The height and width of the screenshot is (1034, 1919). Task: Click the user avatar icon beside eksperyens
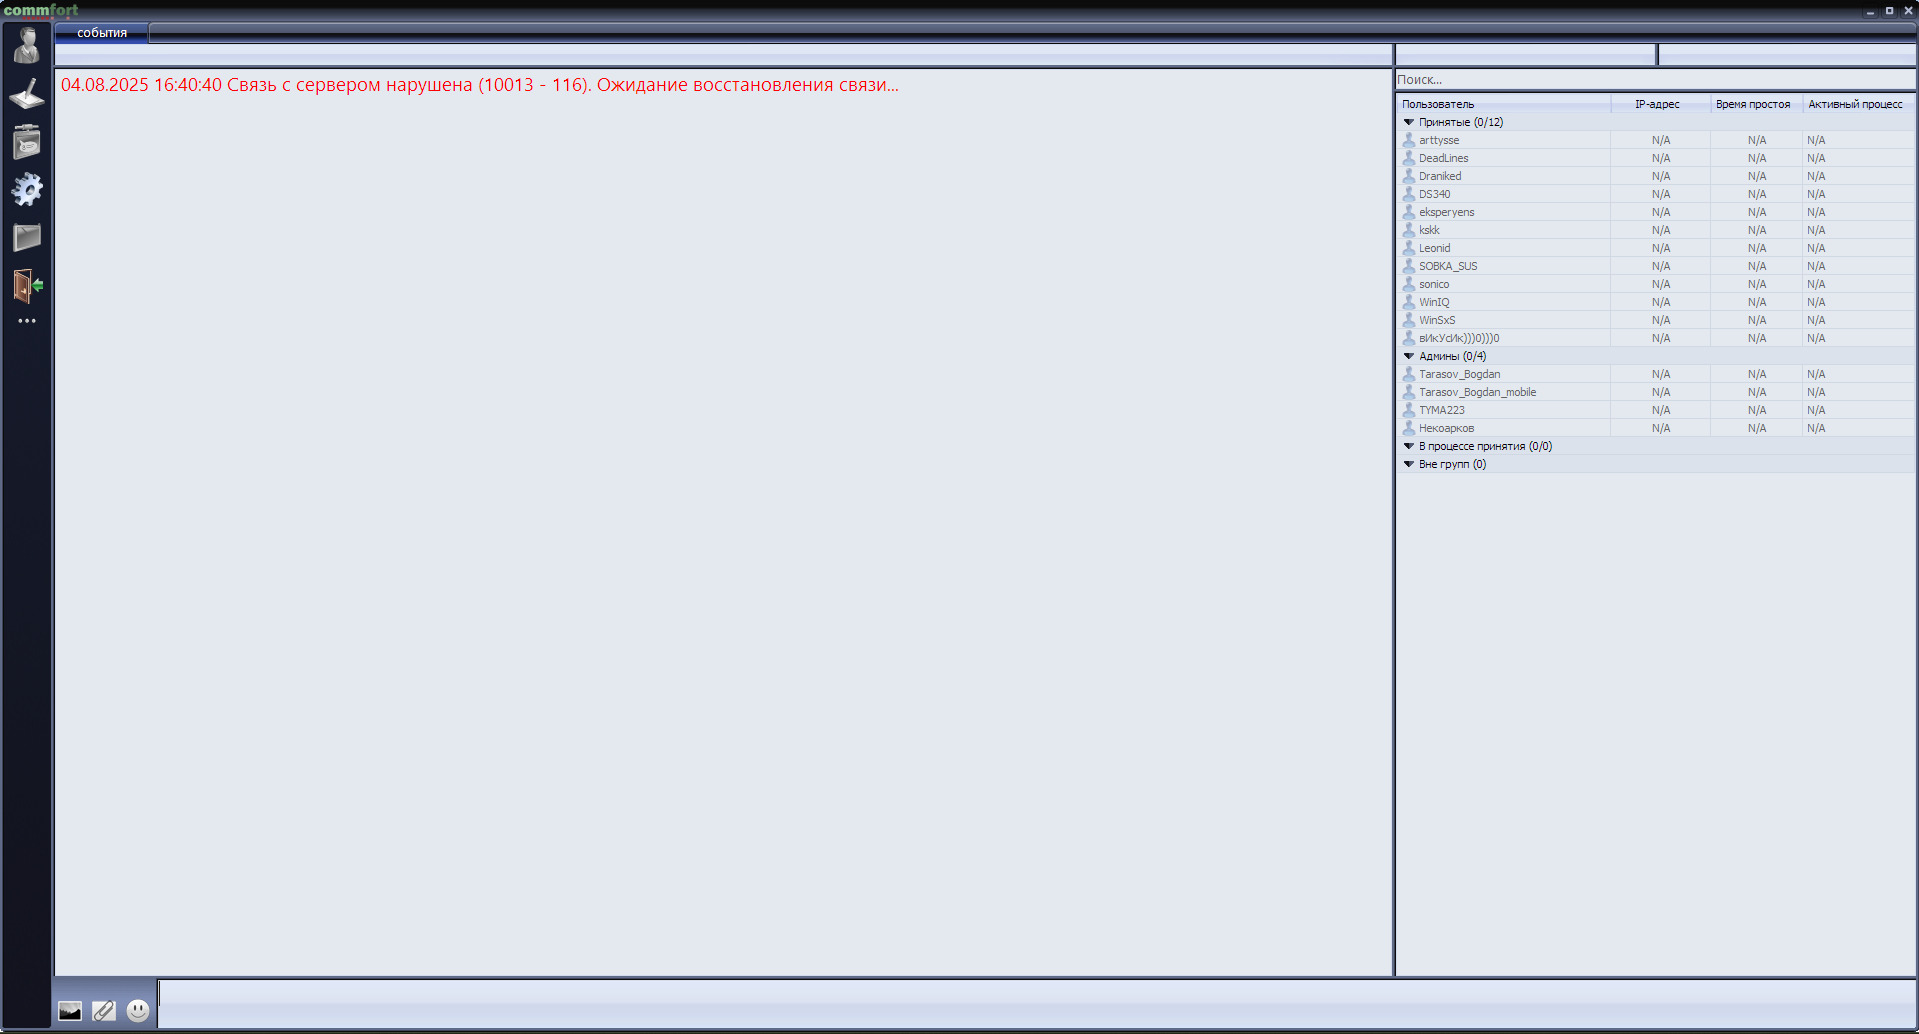tap(1409, 212)
